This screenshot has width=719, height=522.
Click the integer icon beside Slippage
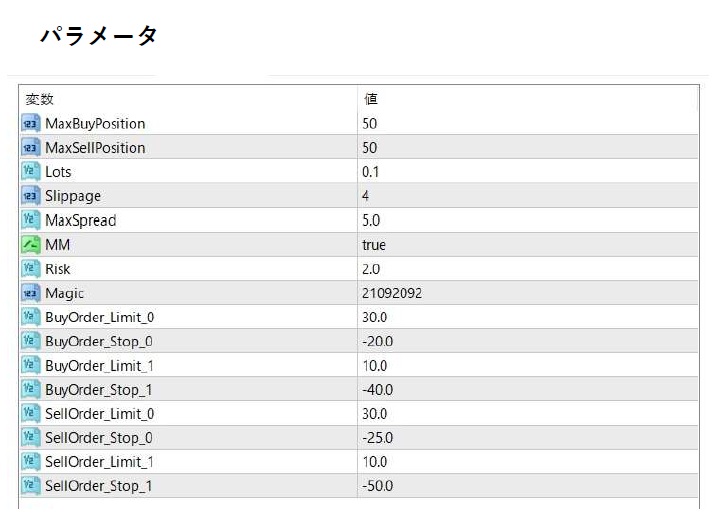tap(30, 196)
